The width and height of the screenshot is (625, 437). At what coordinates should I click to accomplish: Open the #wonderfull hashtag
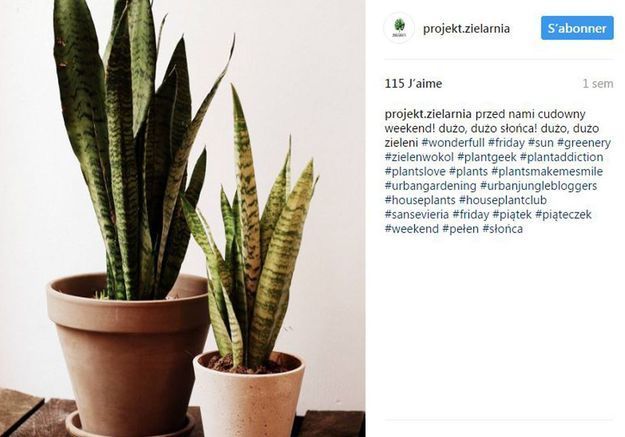click(453, 143)
